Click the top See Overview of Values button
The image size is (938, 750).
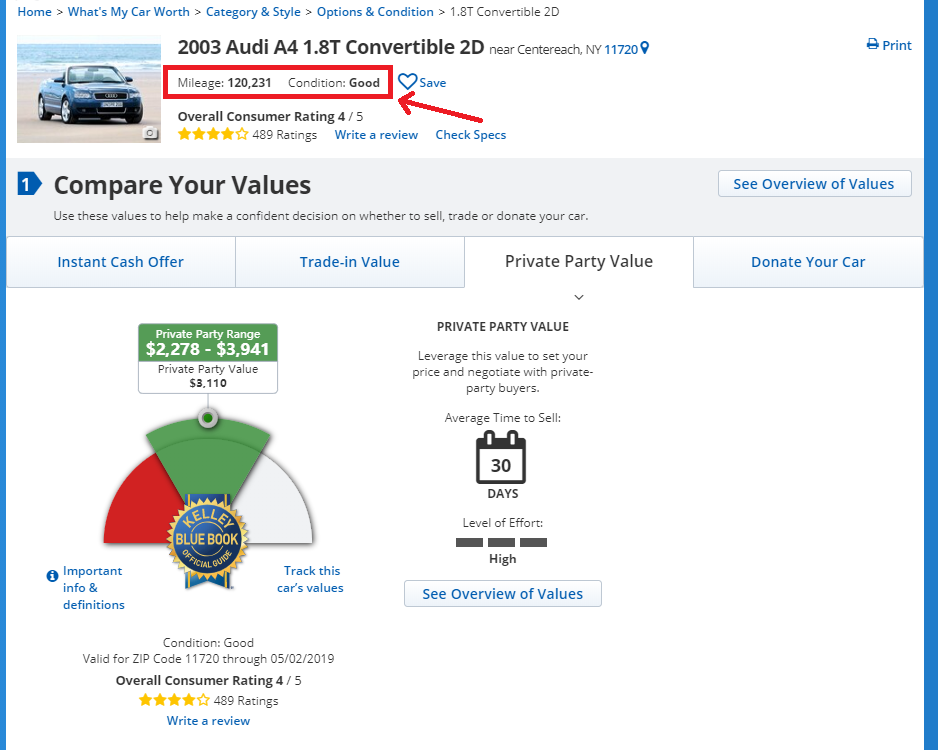point(814,184)
